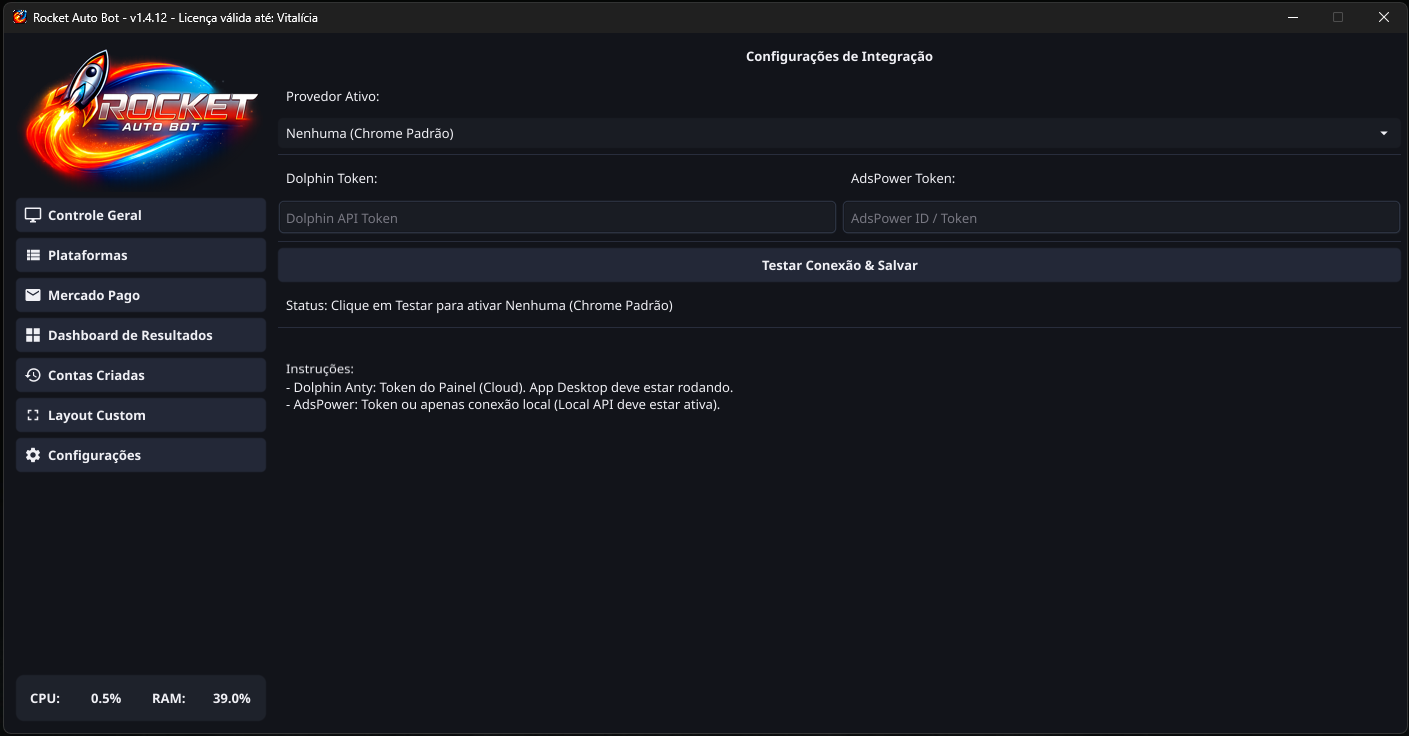Click the connection Status message line
The width and height of the screenshot is (1409, 736).
pyautogui.click(x=479, y=305)
